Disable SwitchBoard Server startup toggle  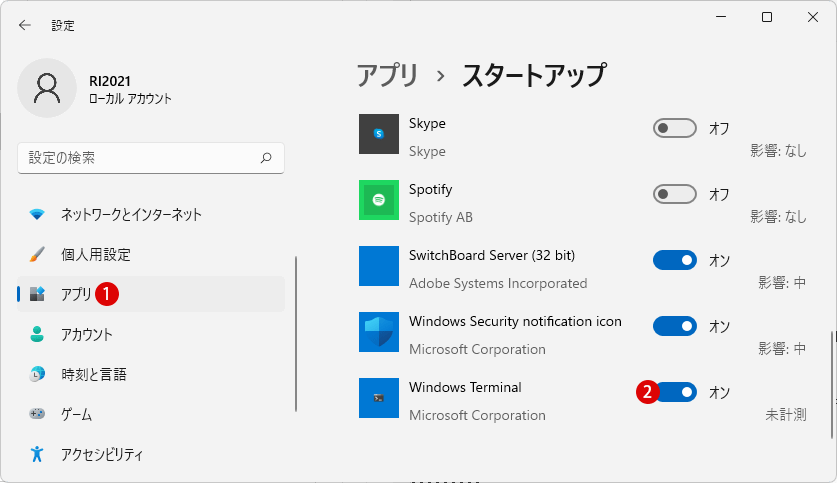675,260
